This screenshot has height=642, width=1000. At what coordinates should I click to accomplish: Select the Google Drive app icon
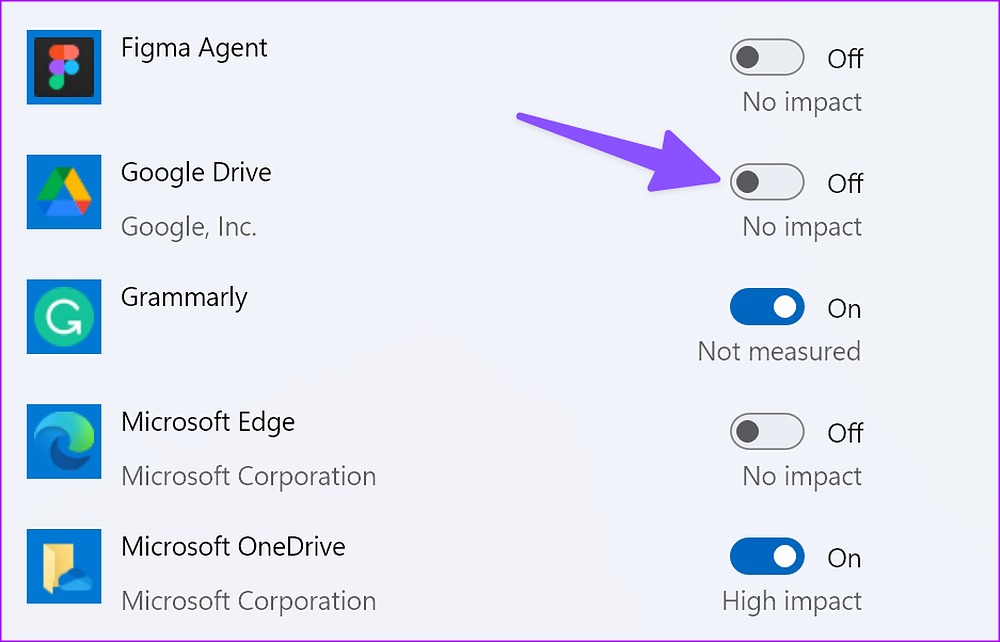[64, 192]
